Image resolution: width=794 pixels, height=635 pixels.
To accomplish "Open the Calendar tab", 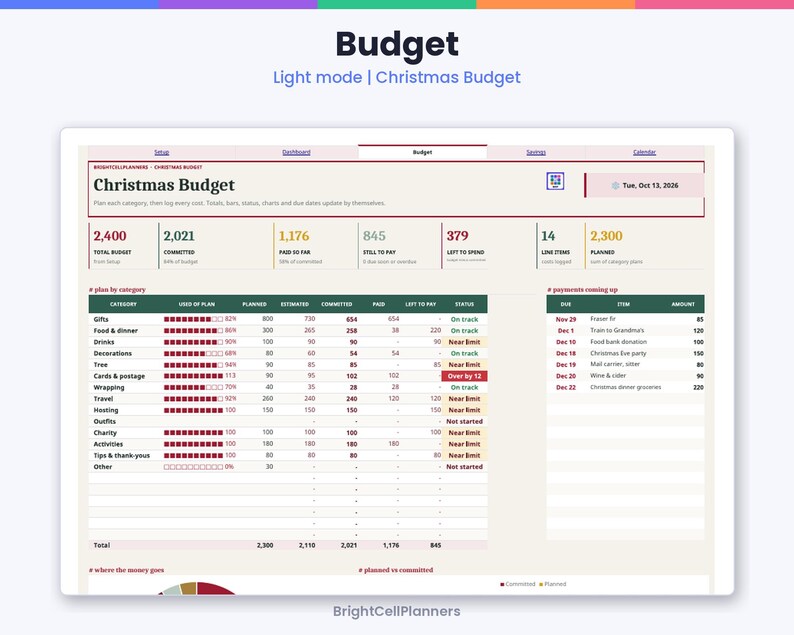I will click(644, 152).
